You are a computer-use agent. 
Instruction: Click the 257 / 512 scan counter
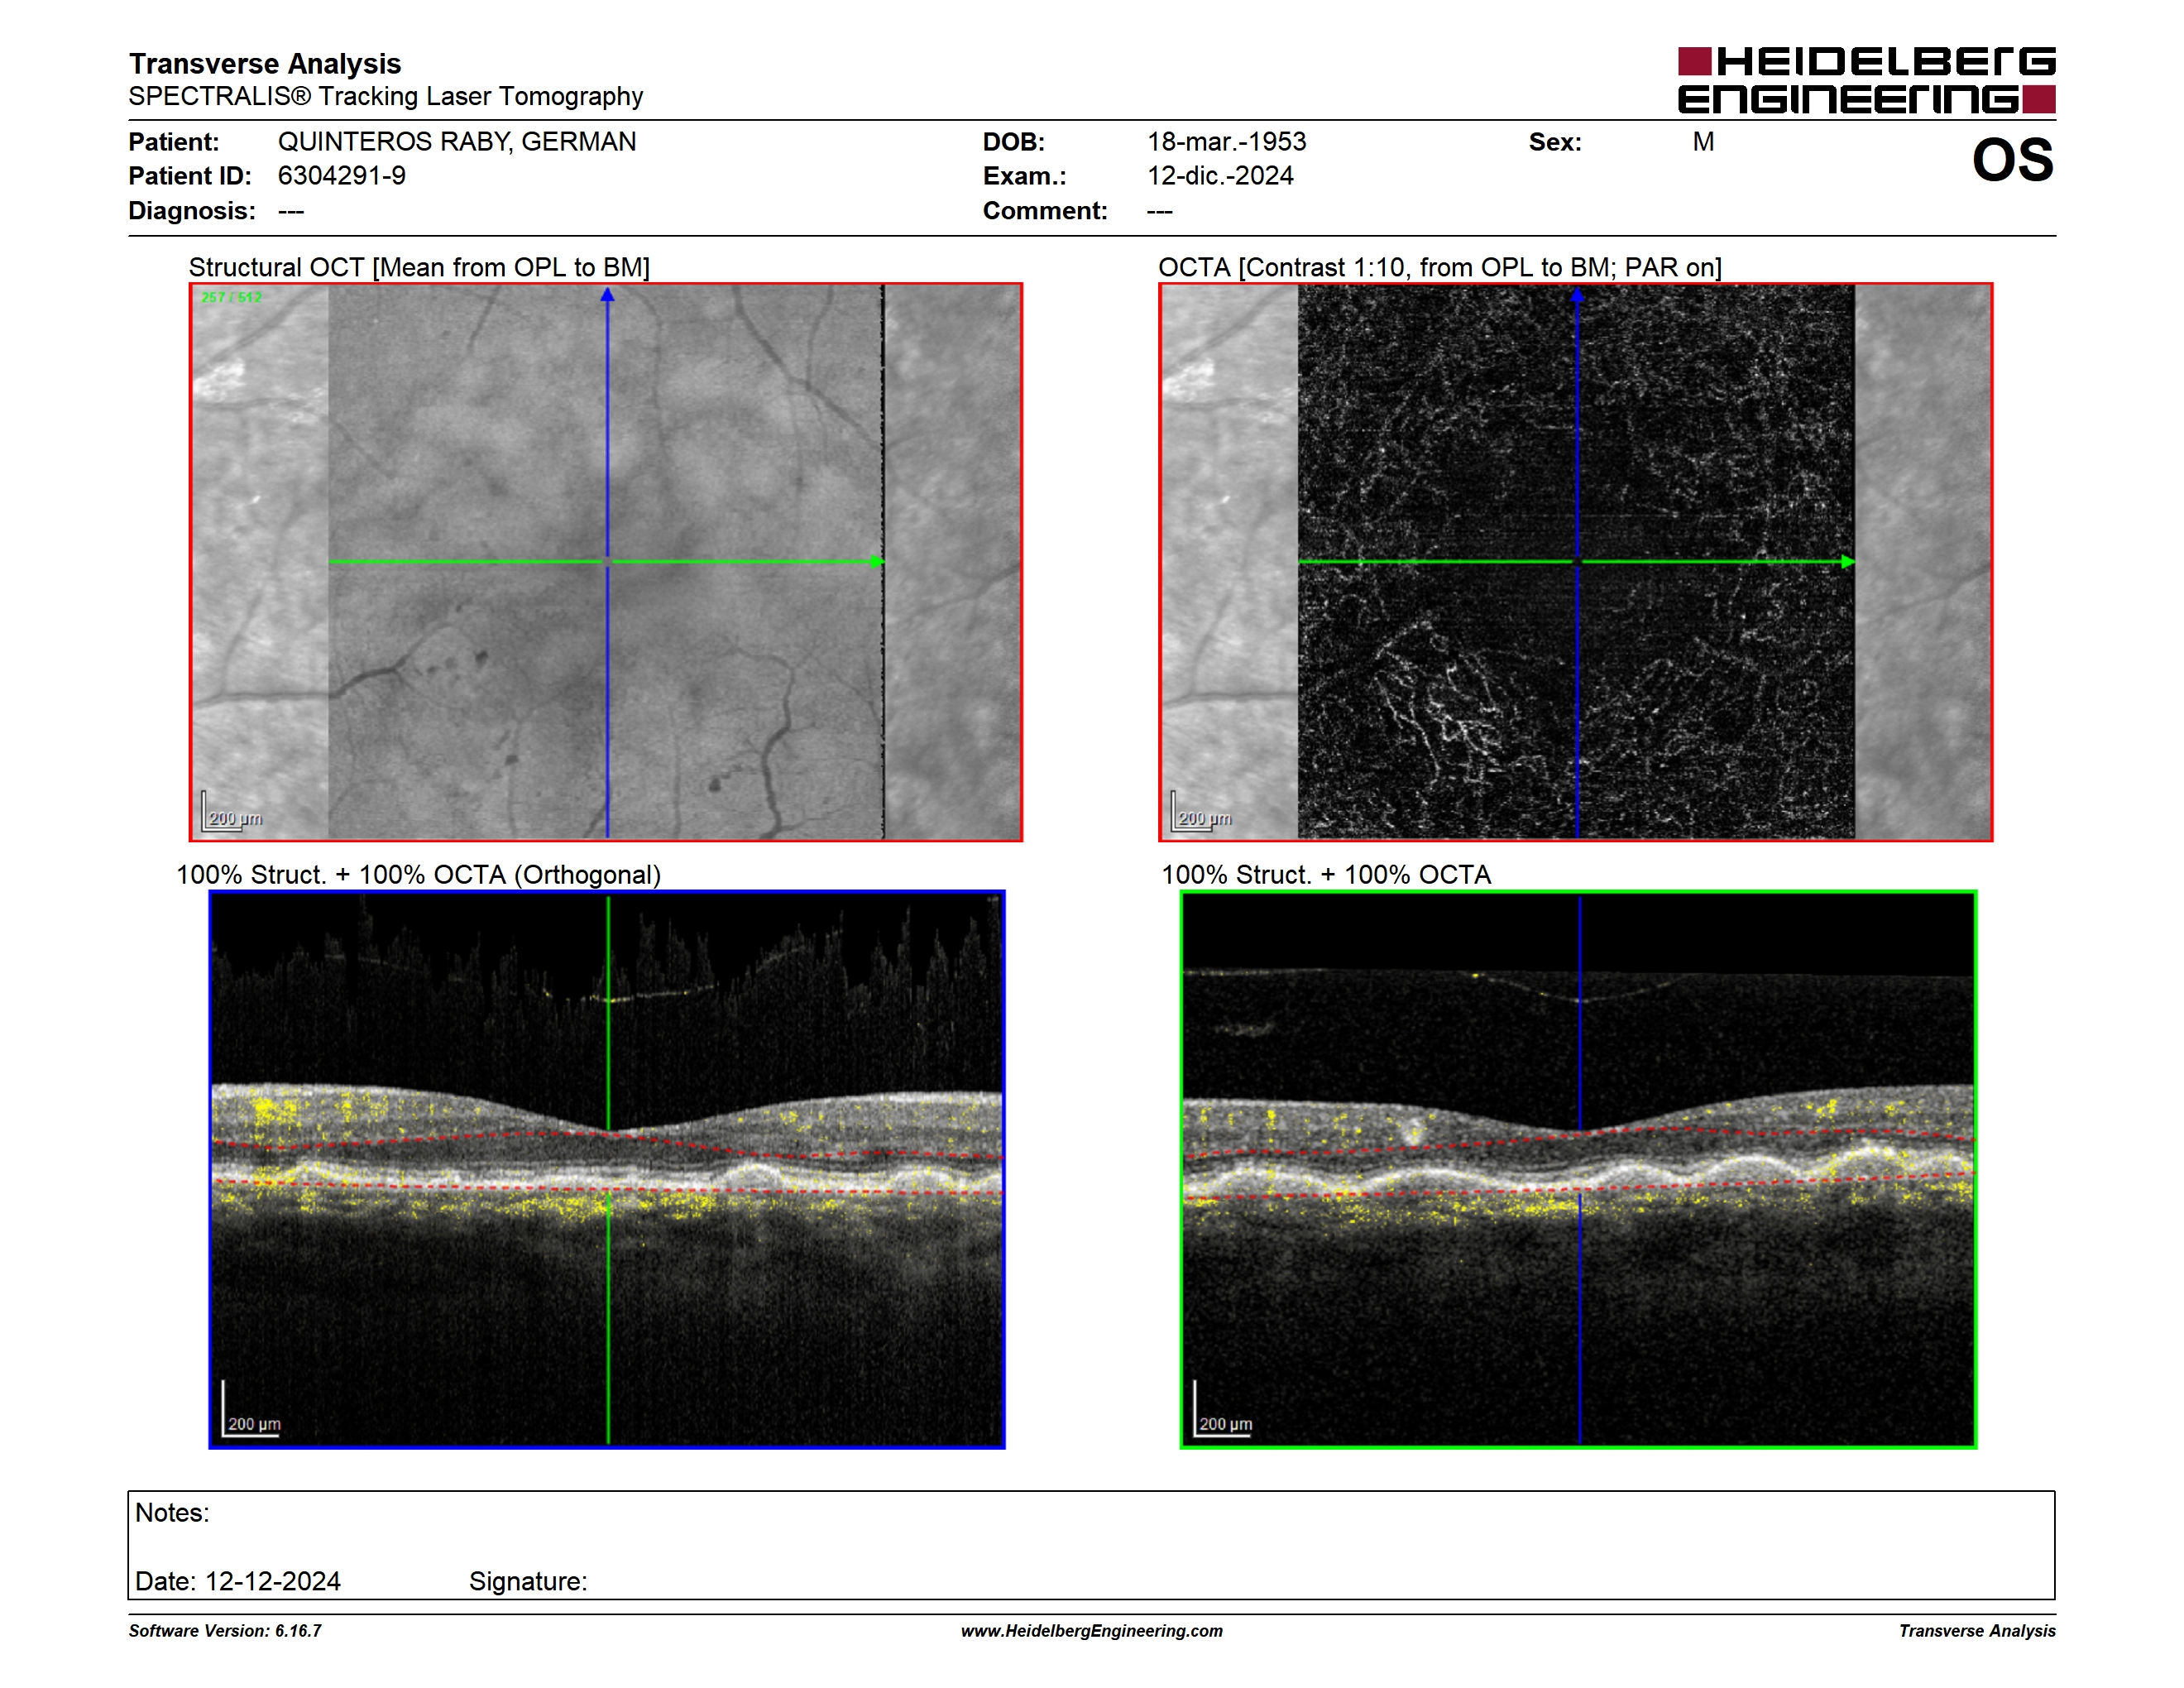pyautogui.click(x=231, y=297)
